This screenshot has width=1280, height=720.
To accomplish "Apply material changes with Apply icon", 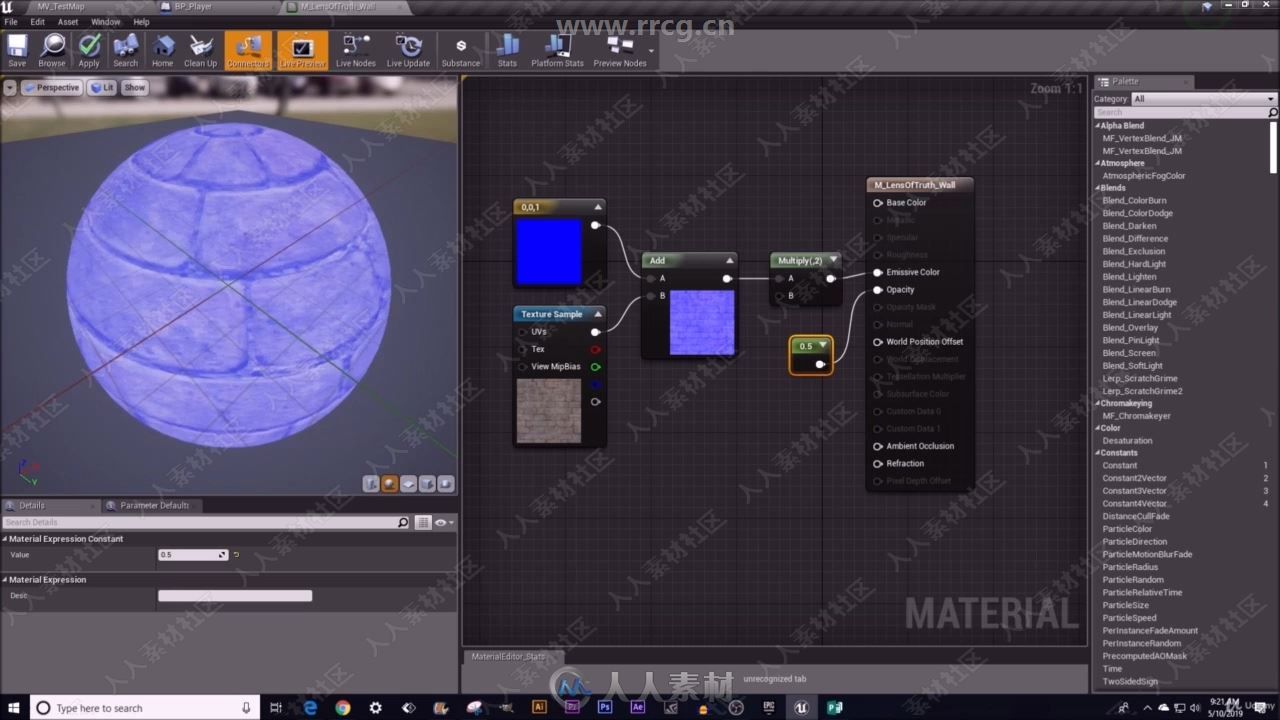I will [x=89, y=50].
